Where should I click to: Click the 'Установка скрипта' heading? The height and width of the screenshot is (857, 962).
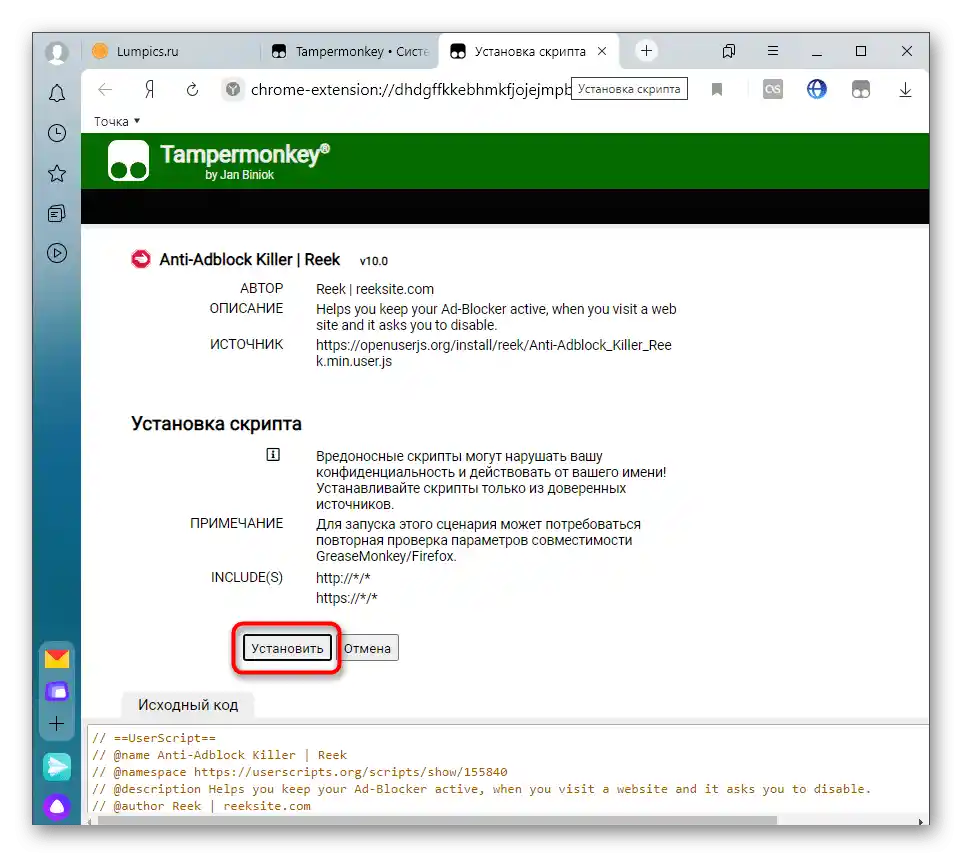216,424
